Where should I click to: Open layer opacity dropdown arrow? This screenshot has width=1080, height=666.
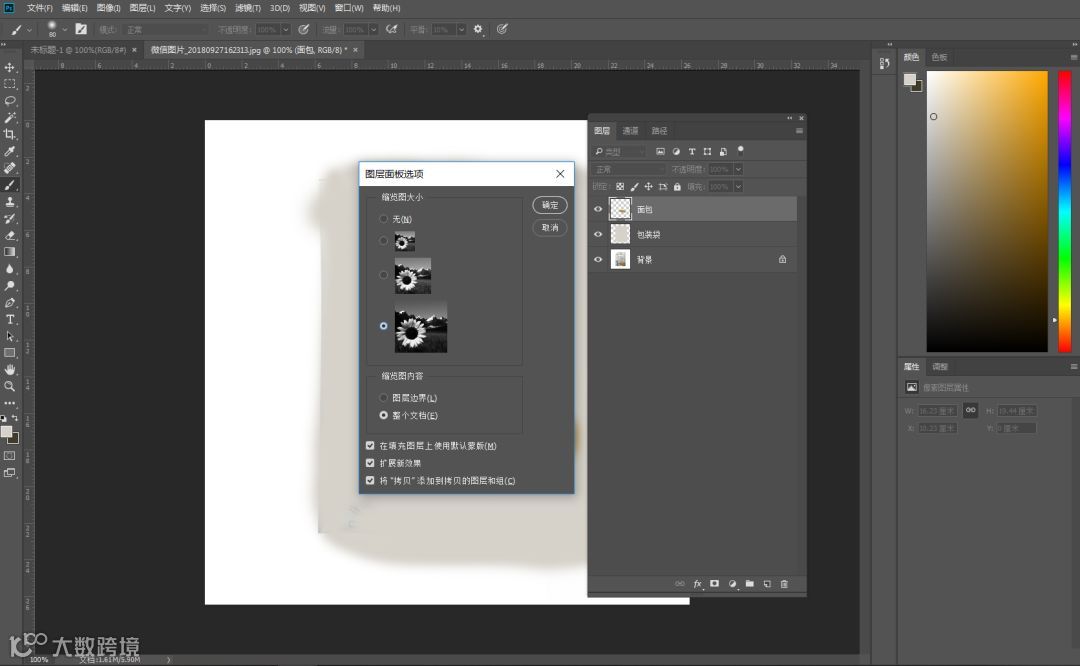pyautogui.click(x=738, y=169)
